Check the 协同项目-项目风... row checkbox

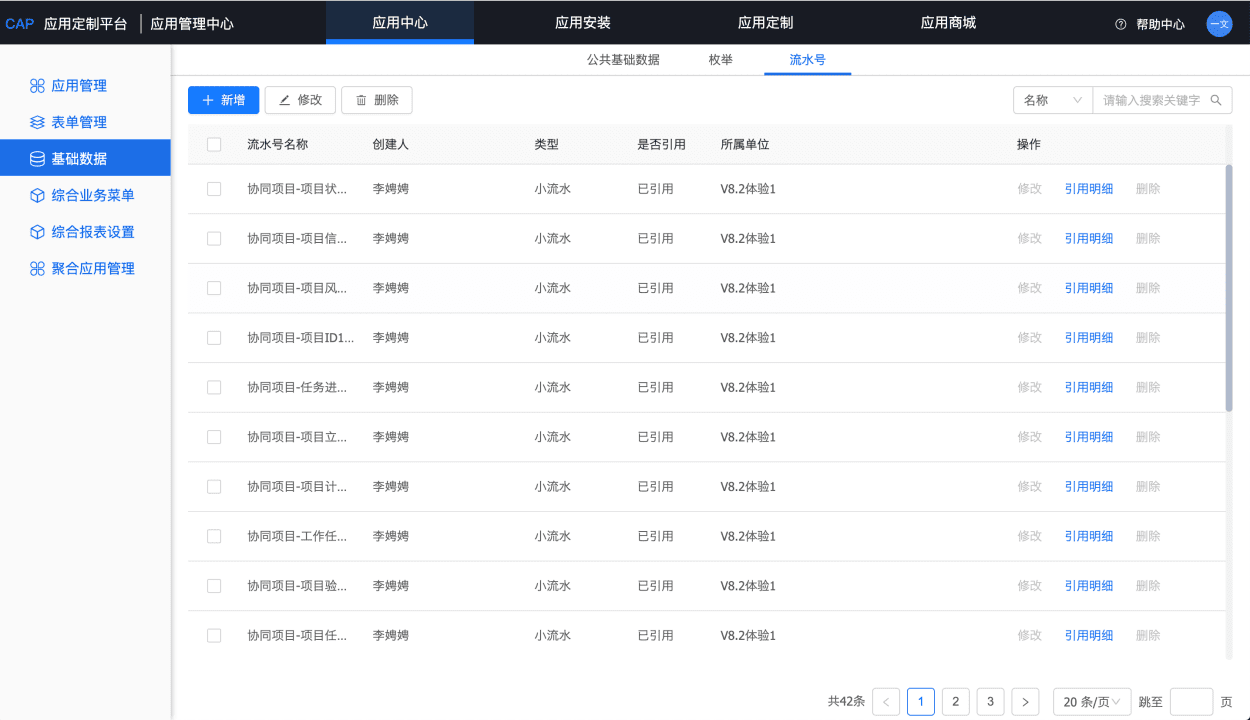pos(214,288)
